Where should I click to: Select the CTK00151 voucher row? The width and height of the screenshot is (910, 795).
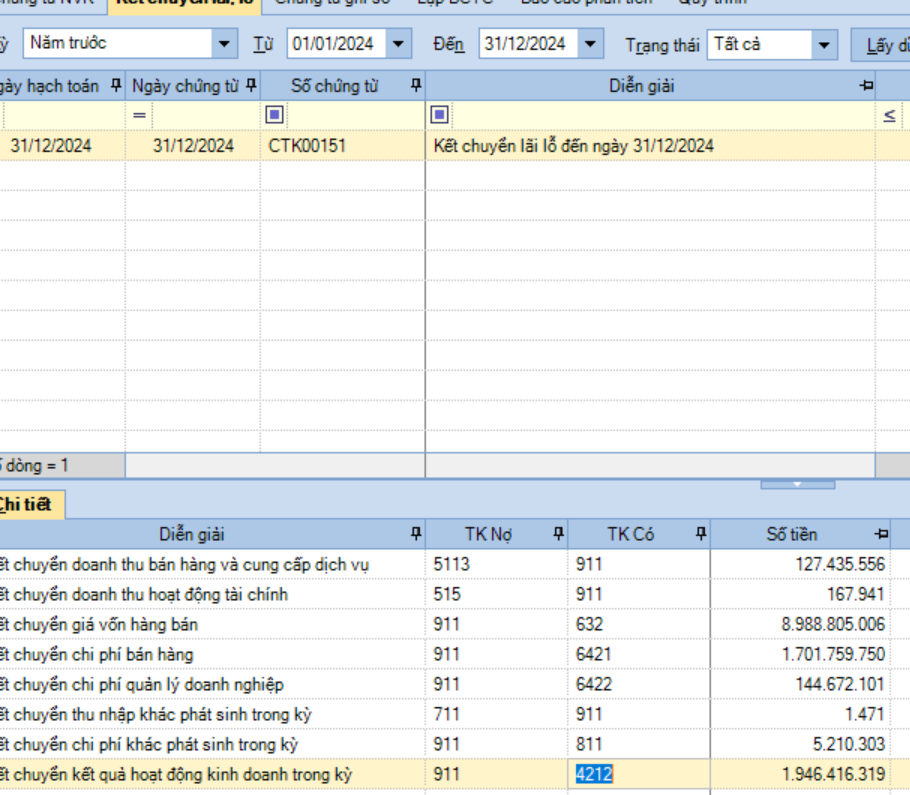click(307, 146)
